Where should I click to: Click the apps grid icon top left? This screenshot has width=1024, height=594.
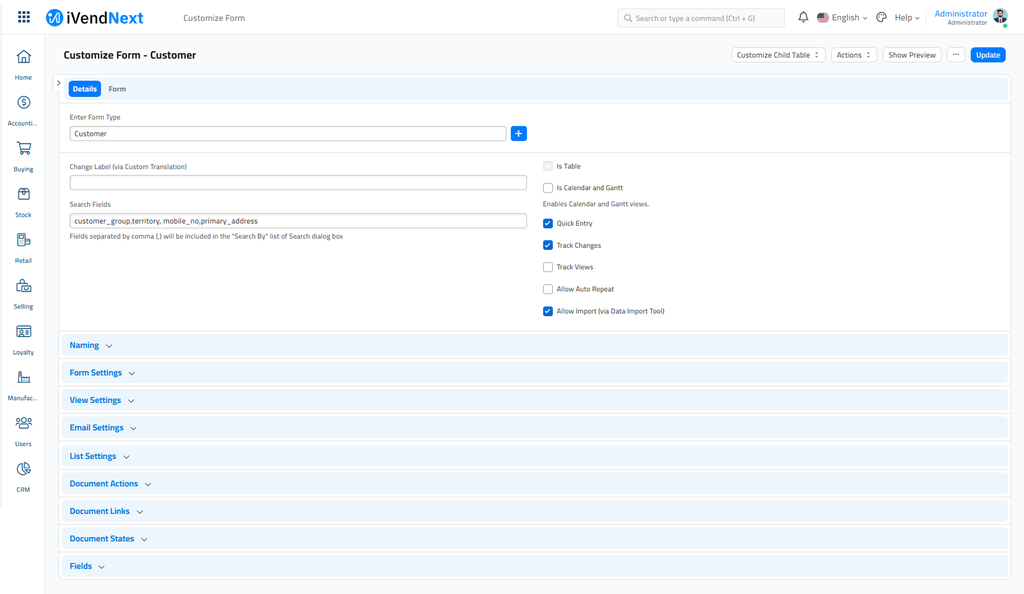(22, 17)
